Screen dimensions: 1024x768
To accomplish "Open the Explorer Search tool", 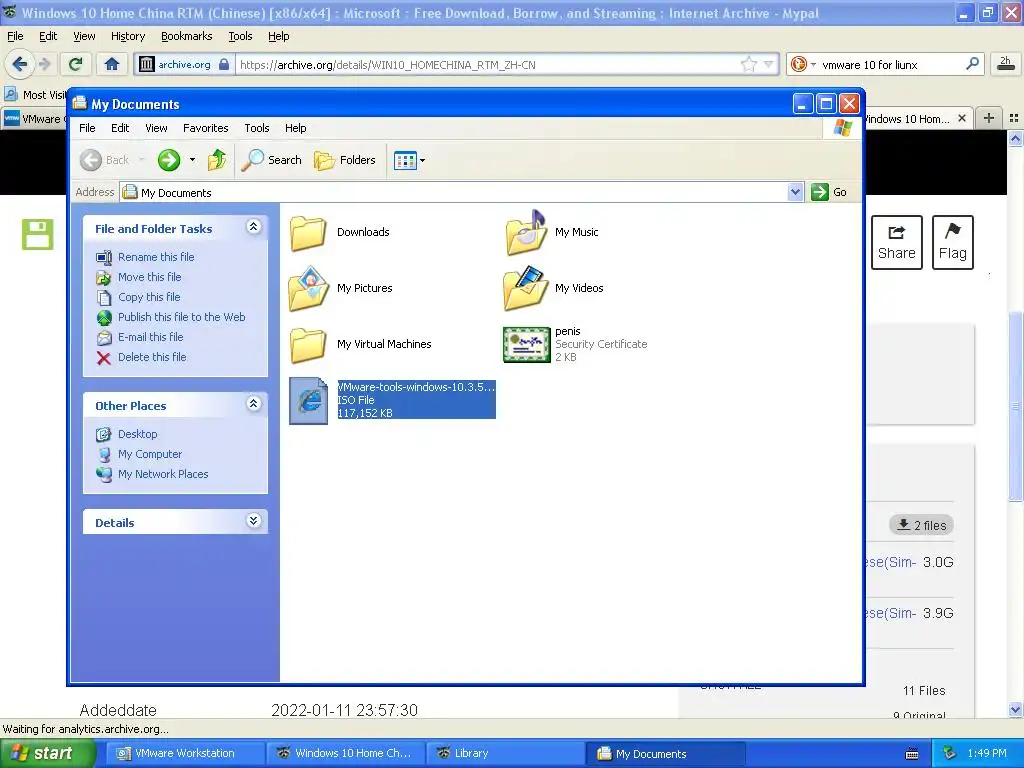I will (272, 160).
